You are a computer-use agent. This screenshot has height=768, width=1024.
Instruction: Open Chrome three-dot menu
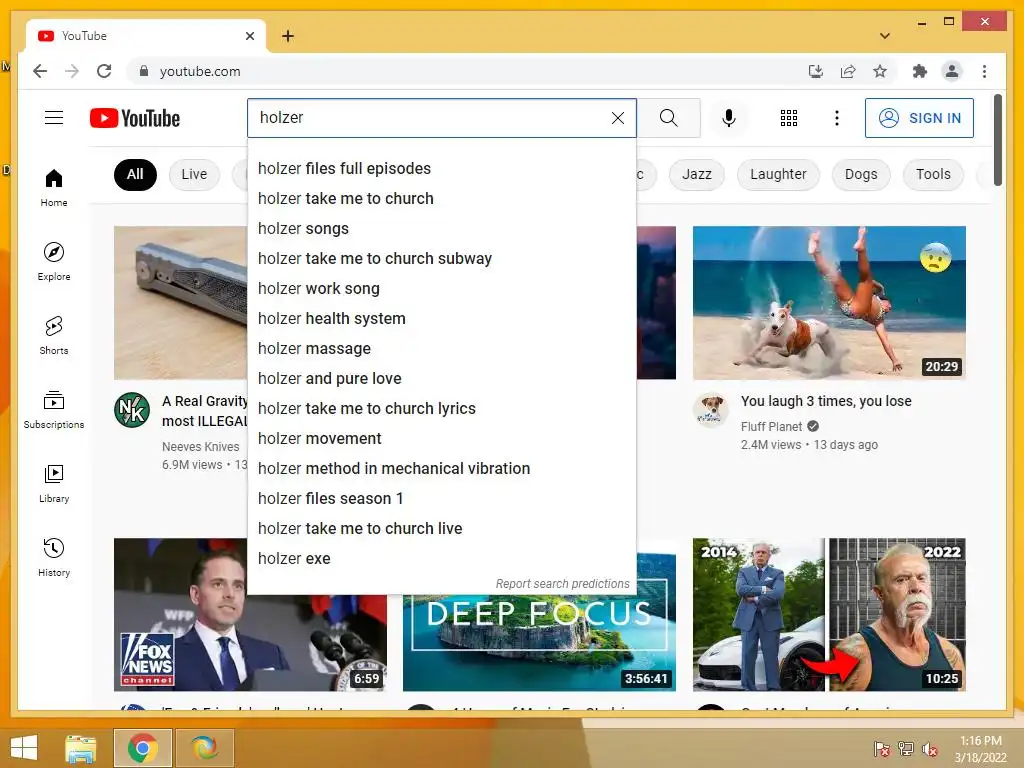pyautogui.click(x=984, y=71)
